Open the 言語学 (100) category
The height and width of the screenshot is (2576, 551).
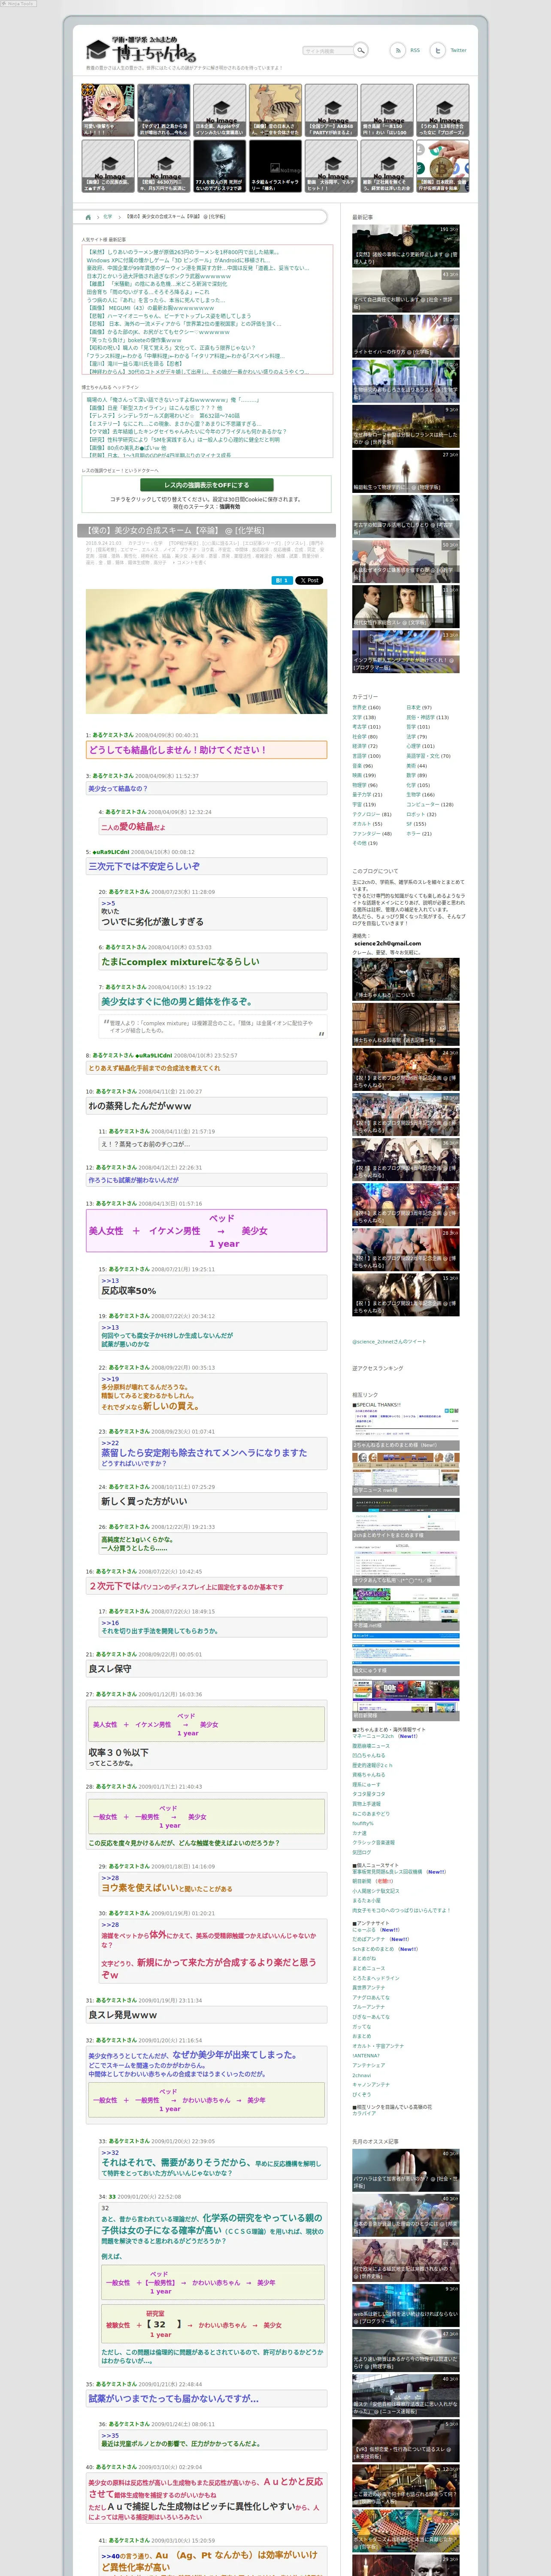click(367, 756)
